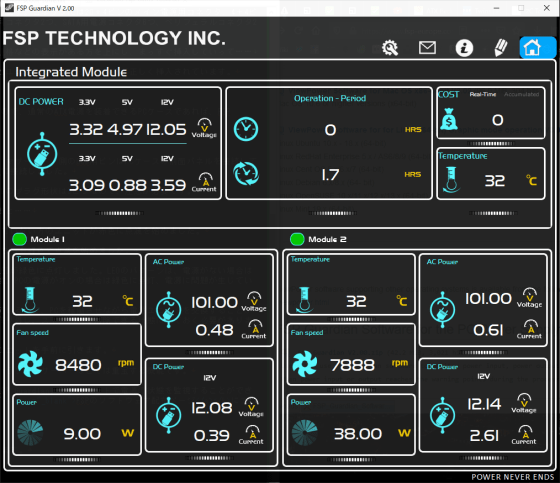The height and width of the screenshot is (483, 560).
Task: Click the Integrated DC current gauge icon
Action: click(x=205, y=183)
